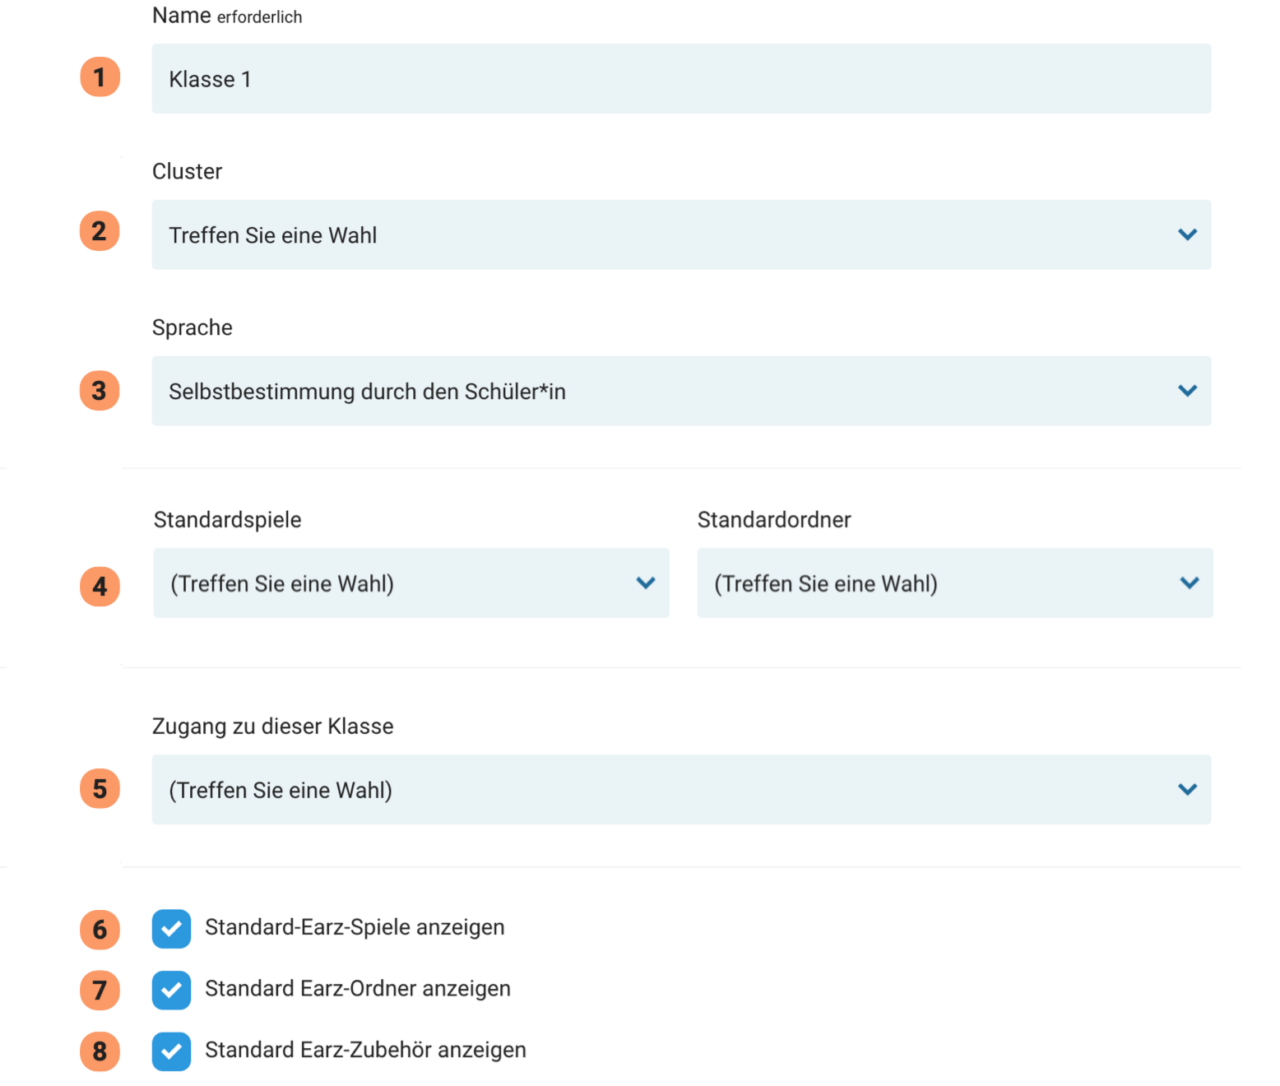Click the orange step marker numbered 5
The image size is (1280, 1086).
point(99,789)
